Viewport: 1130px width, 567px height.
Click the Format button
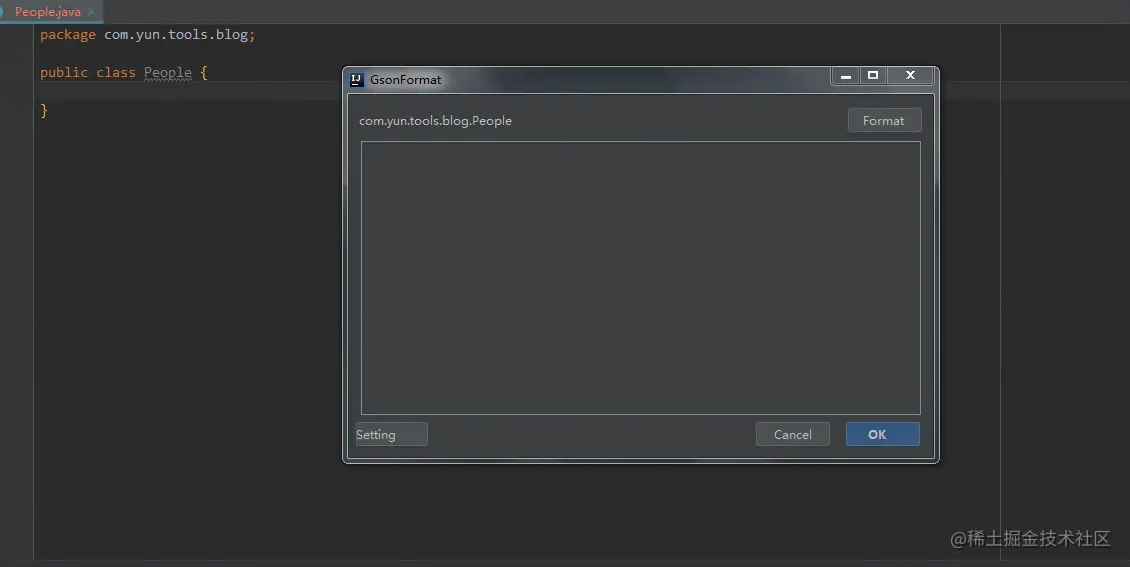click(x=884, y=120)
